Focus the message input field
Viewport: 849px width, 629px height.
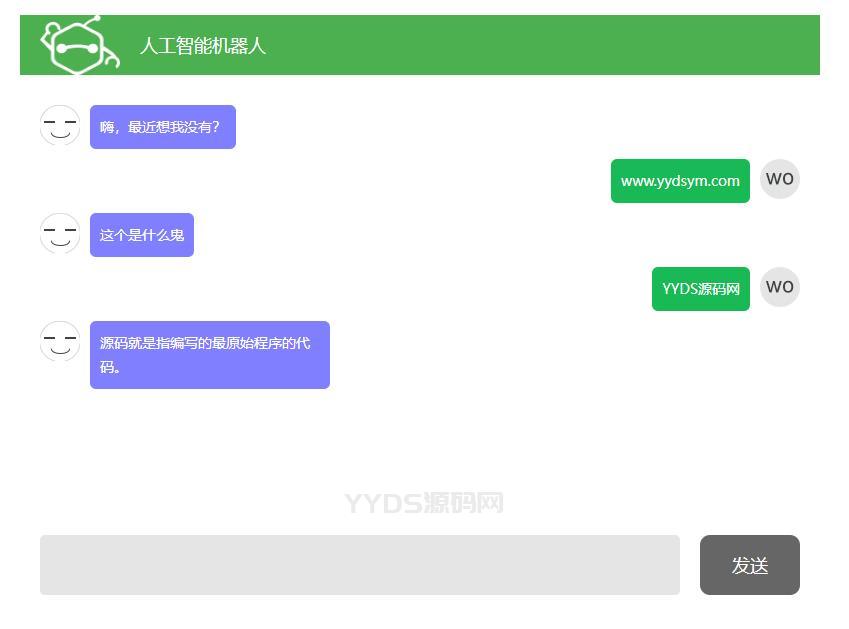click(x=360, y=565)
